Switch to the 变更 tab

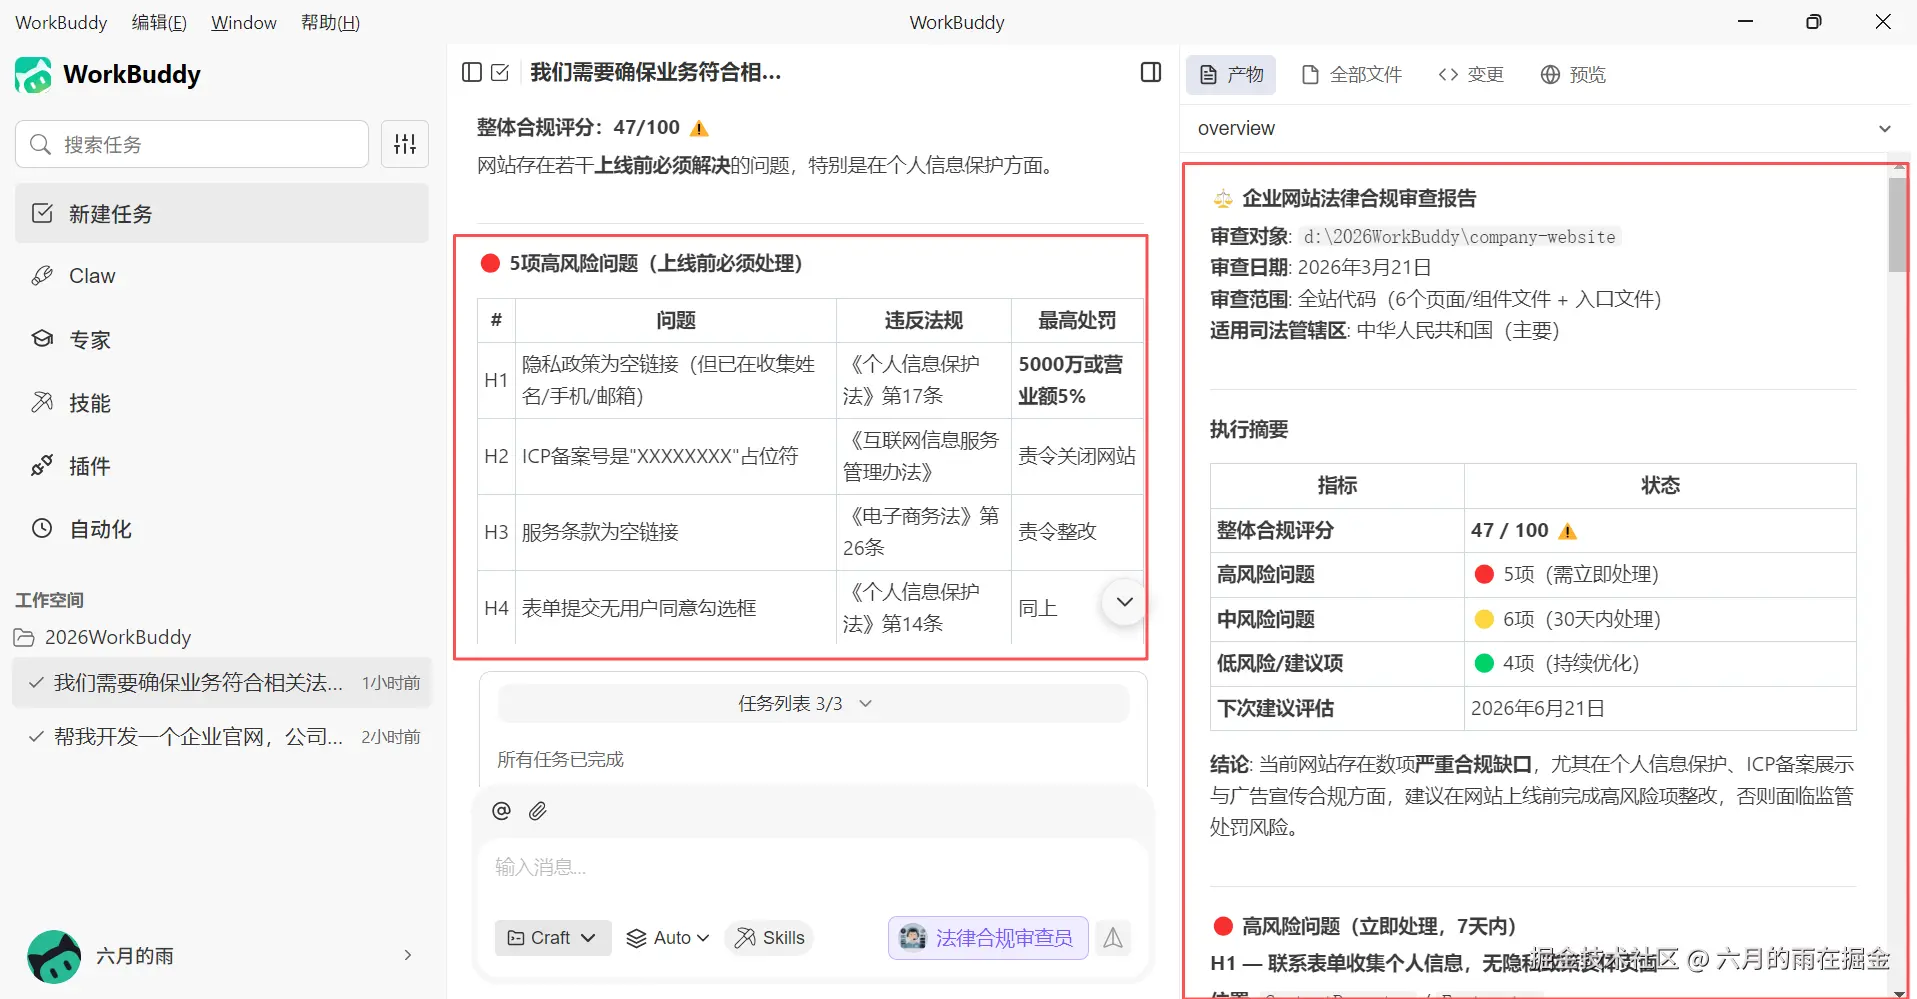pos(1471,75)
